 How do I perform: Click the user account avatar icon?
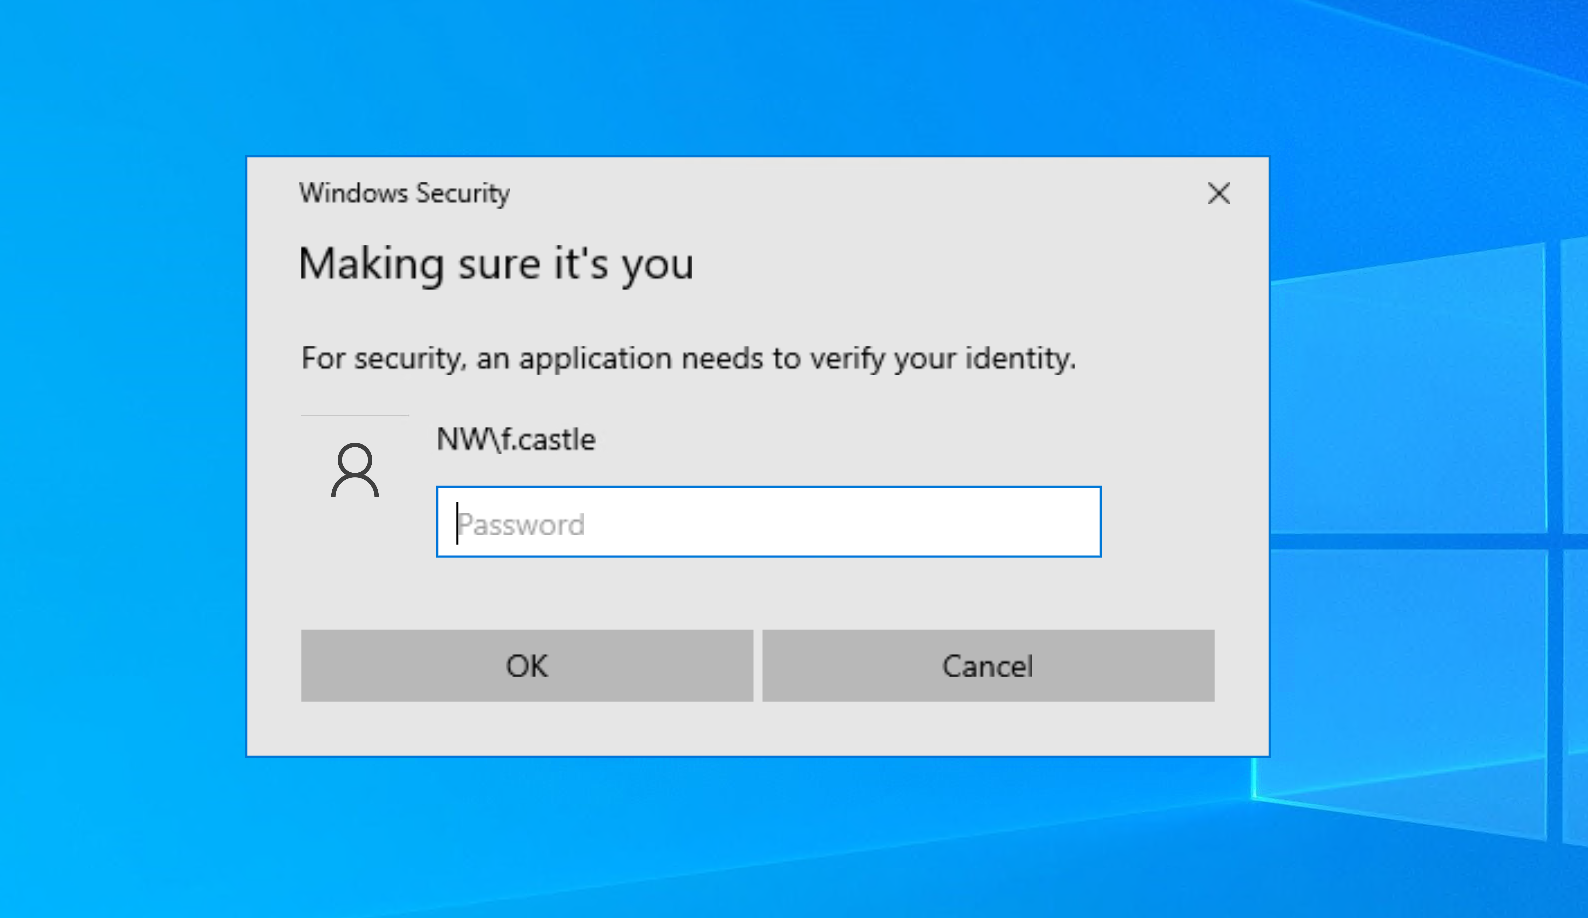355,470
